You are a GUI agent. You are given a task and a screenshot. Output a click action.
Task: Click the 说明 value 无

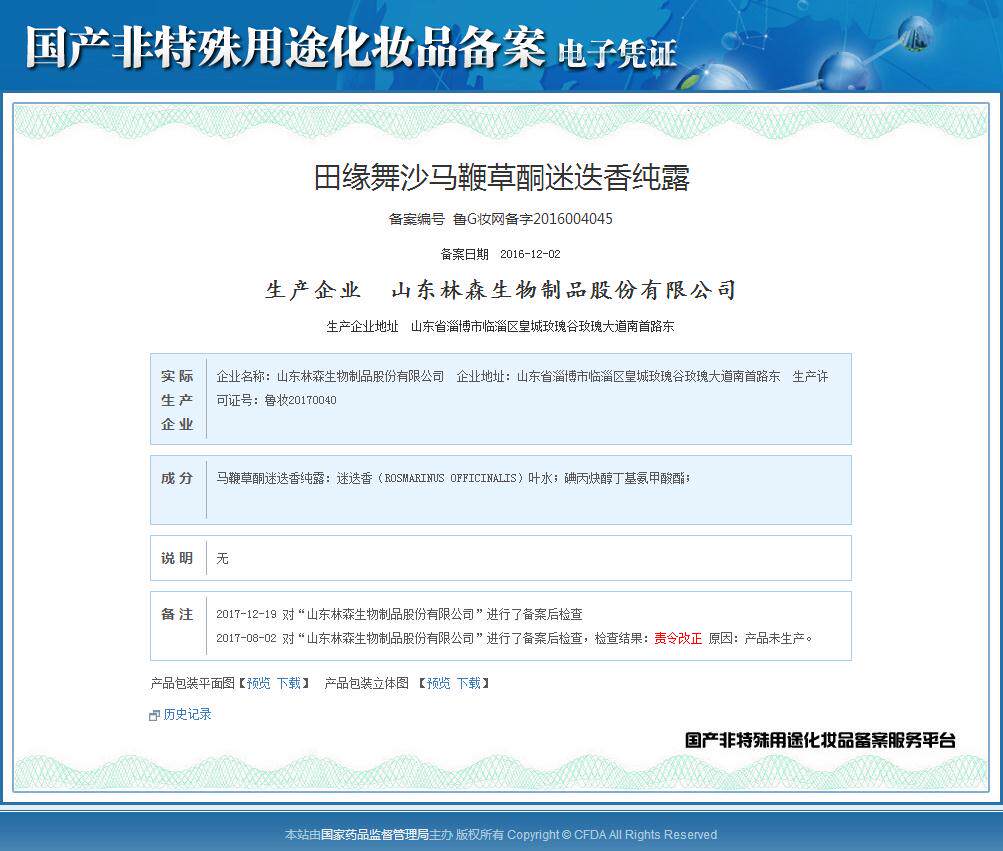pos(222,558)
